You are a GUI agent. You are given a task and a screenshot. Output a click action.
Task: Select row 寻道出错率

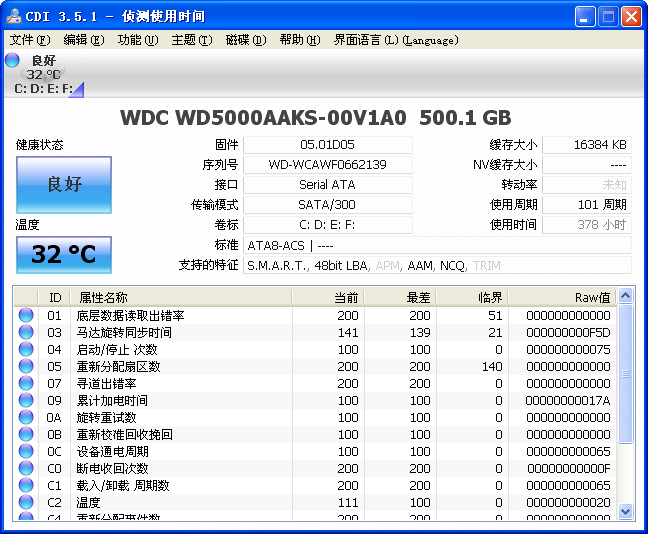[315, 383]
